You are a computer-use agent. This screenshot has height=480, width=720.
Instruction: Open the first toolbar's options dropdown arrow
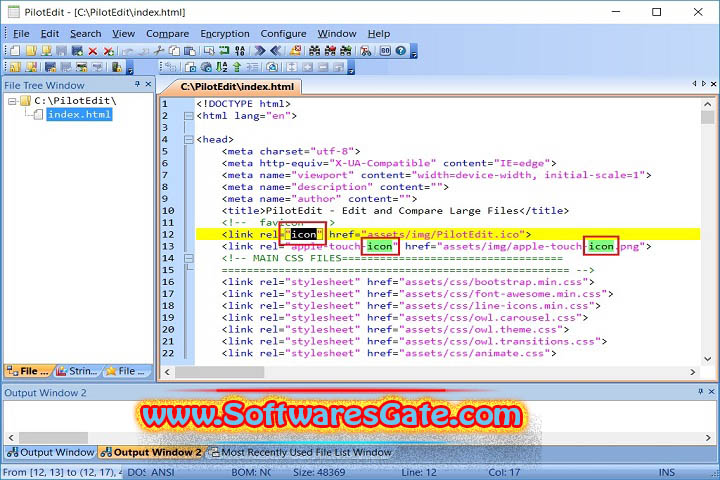tap(414, 53)
